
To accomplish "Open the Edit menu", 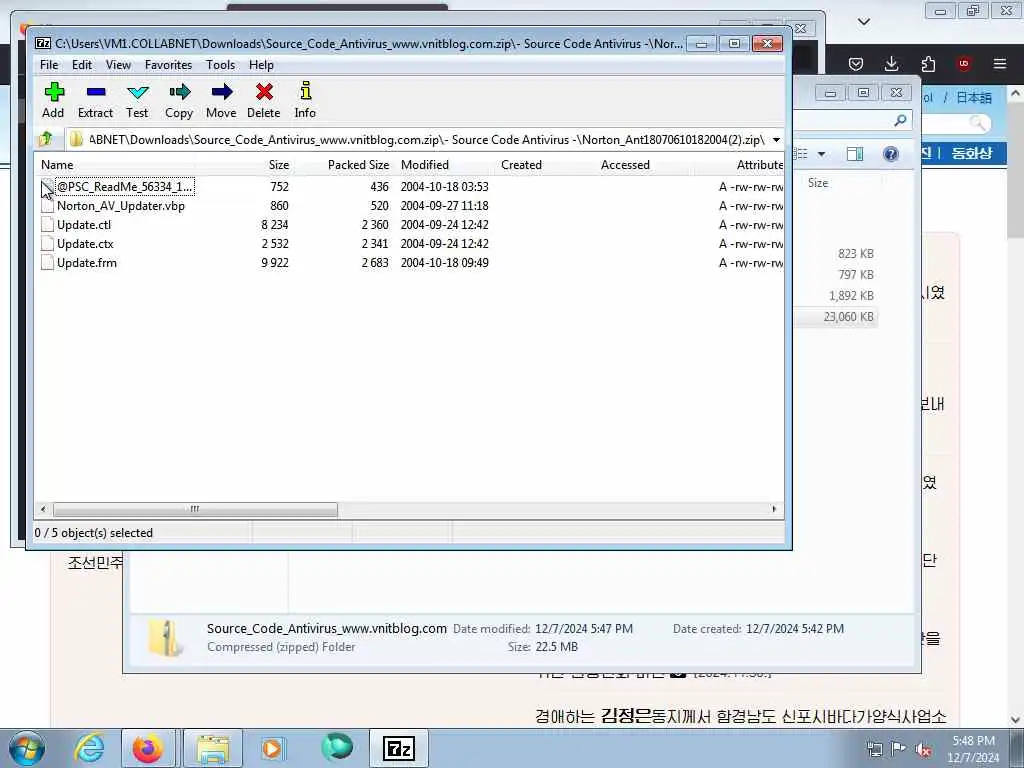I will click(82, 65).
